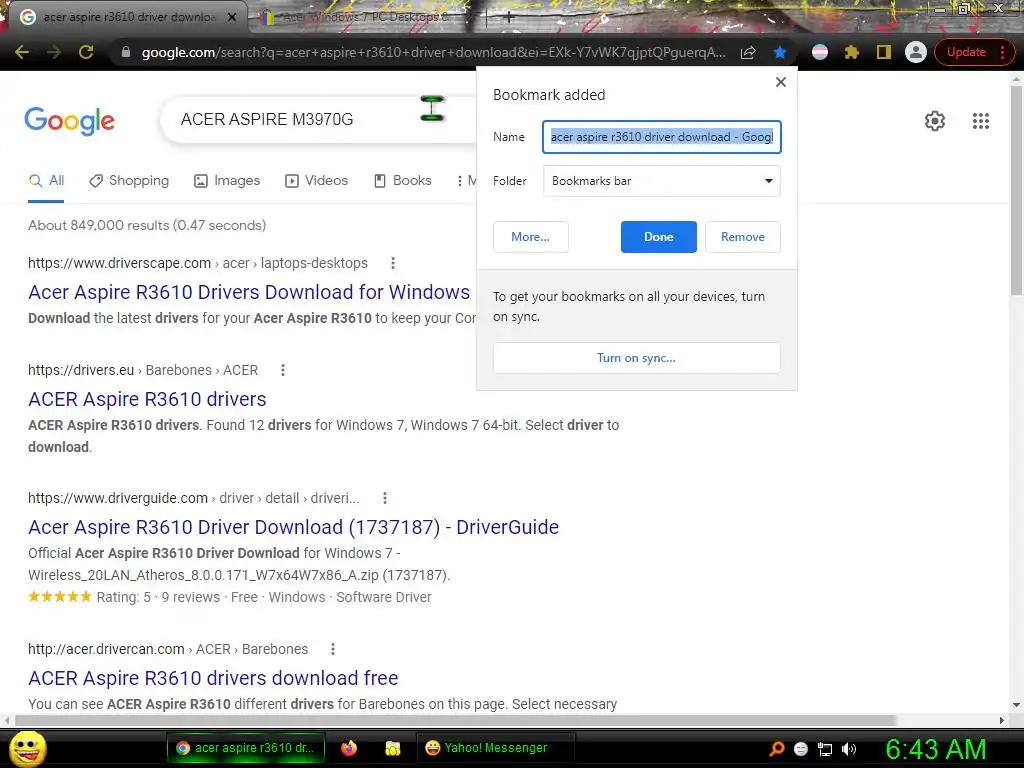Open the Chrome profile avatar
Viewport: 1024px width, 768px height.
(916, 52)
